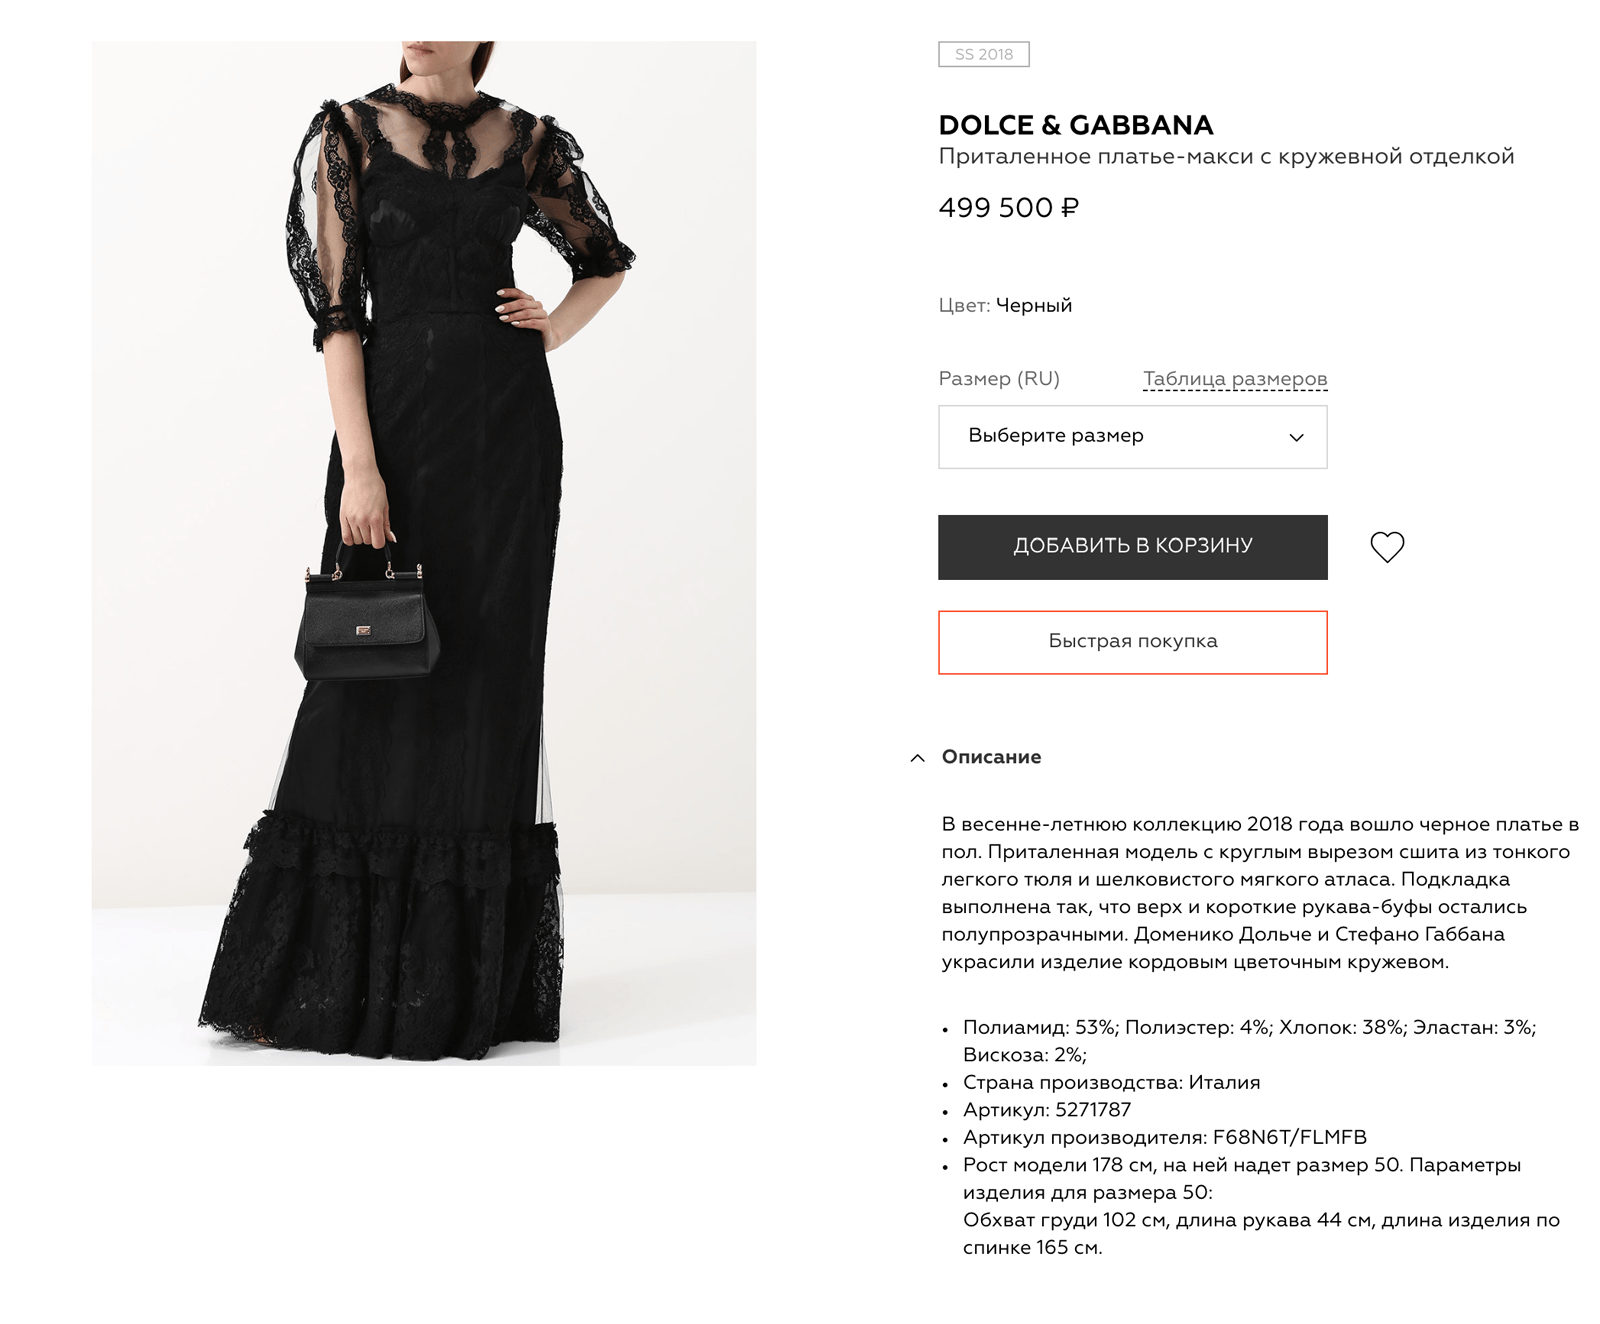Image resolution: width=1600 pixels, height=1324 pixels.
Task: Open the 'Выберите размер' size dropdown
Action: 1132,437
